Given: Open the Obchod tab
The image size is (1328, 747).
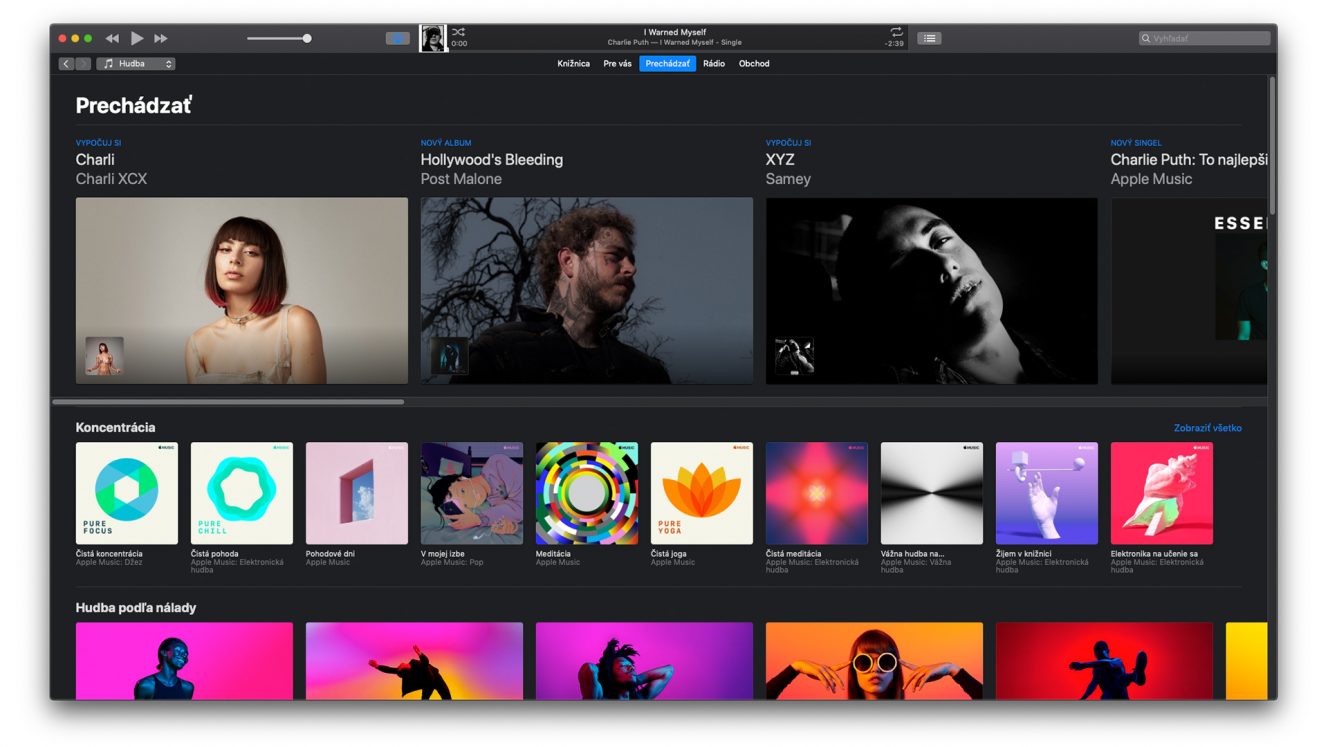Looking at the screenshot, I should [754, 64].
